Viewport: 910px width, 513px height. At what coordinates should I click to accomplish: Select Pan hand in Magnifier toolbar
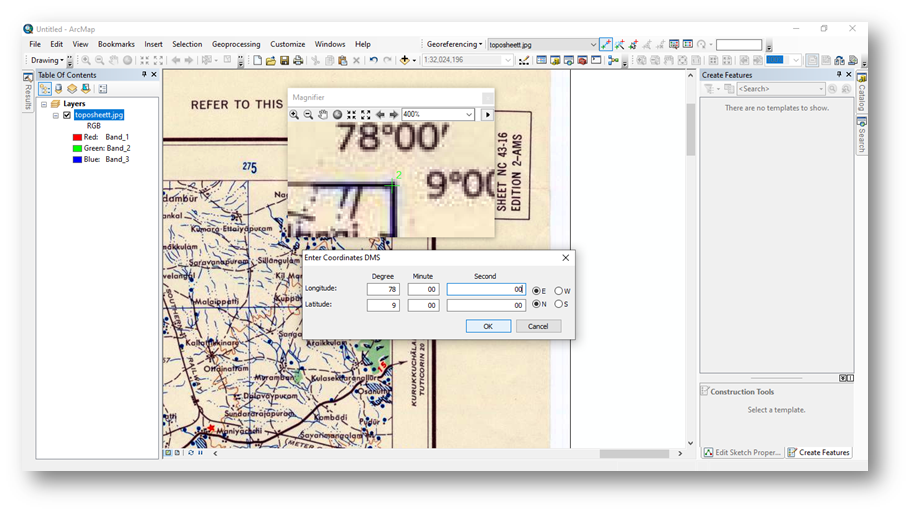click(323, 114)
